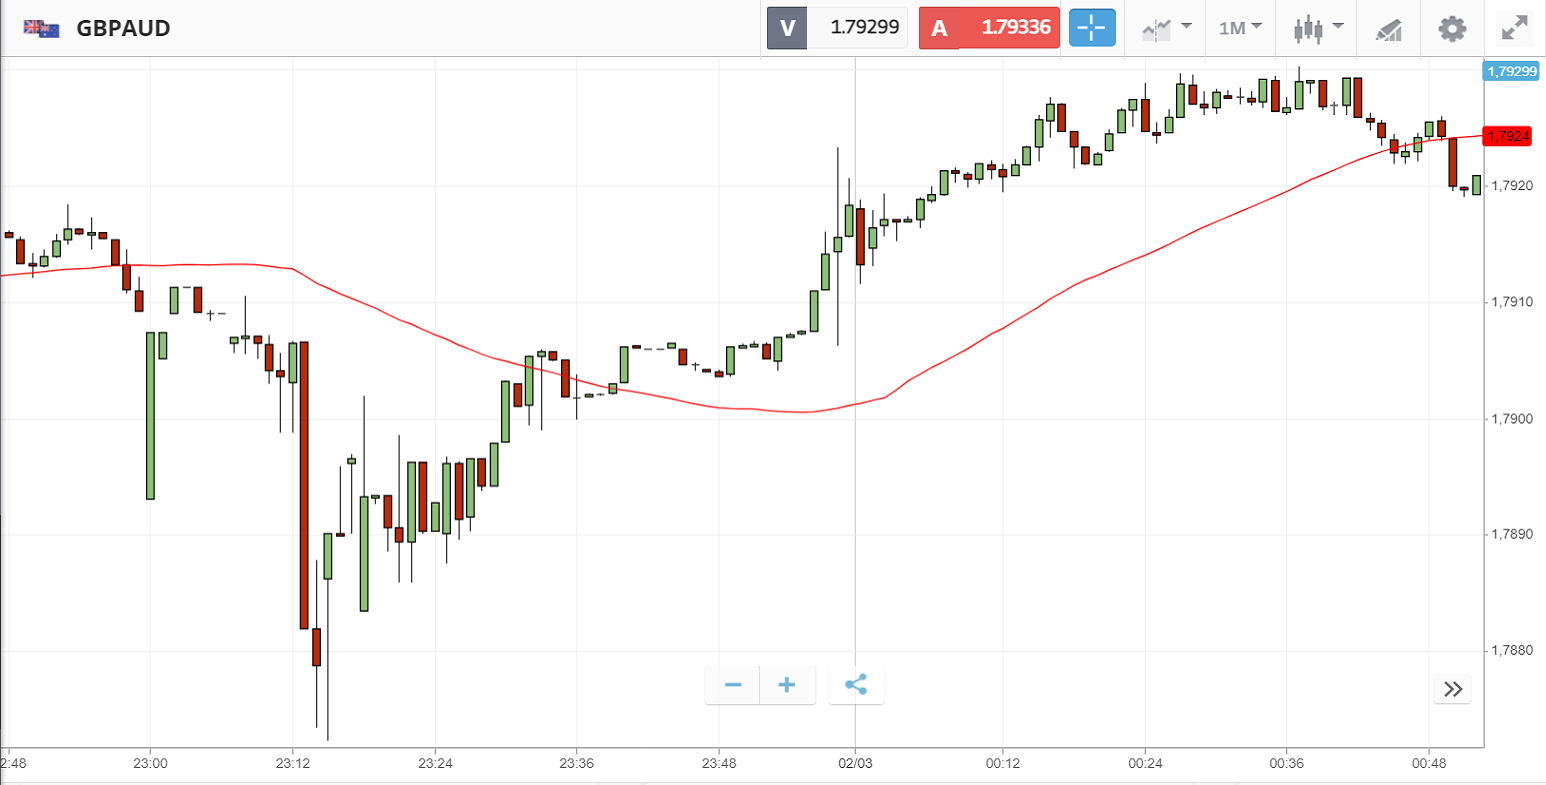Open the drawing tools pencil icon
Image resolution: width=1546 pixels, height=785 pixels.
pos(1388,28)
